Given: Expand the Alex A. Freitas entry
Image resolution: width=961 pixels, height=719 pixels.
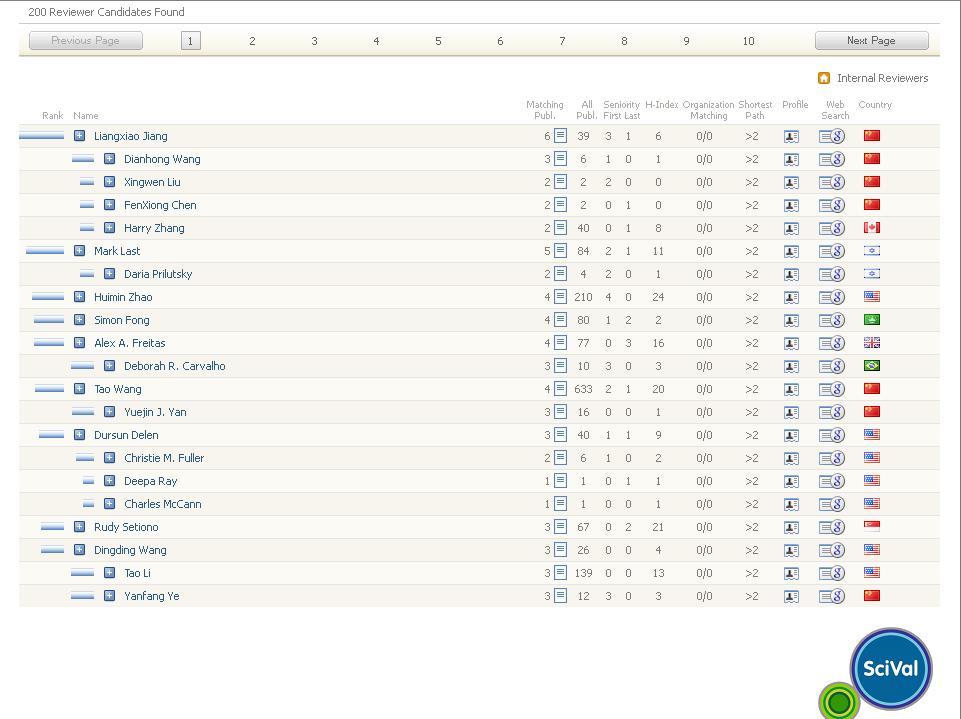Looking at the screenshot, I should 79,343.
